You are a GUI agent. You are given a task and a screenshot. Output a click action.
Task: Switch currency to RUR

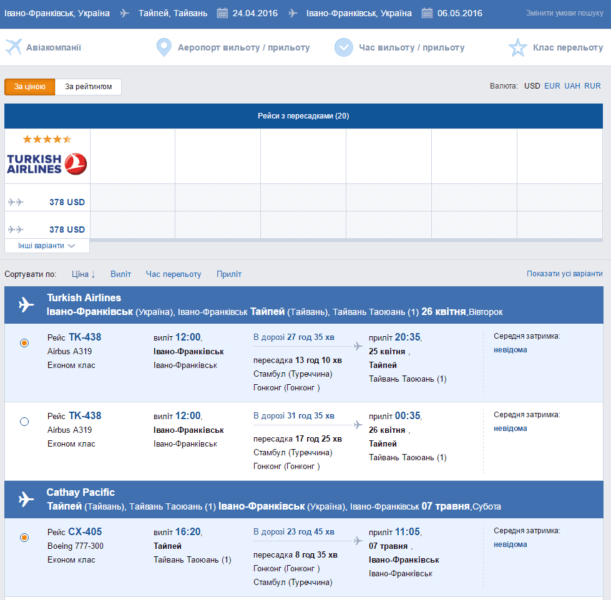pos(592,86)
